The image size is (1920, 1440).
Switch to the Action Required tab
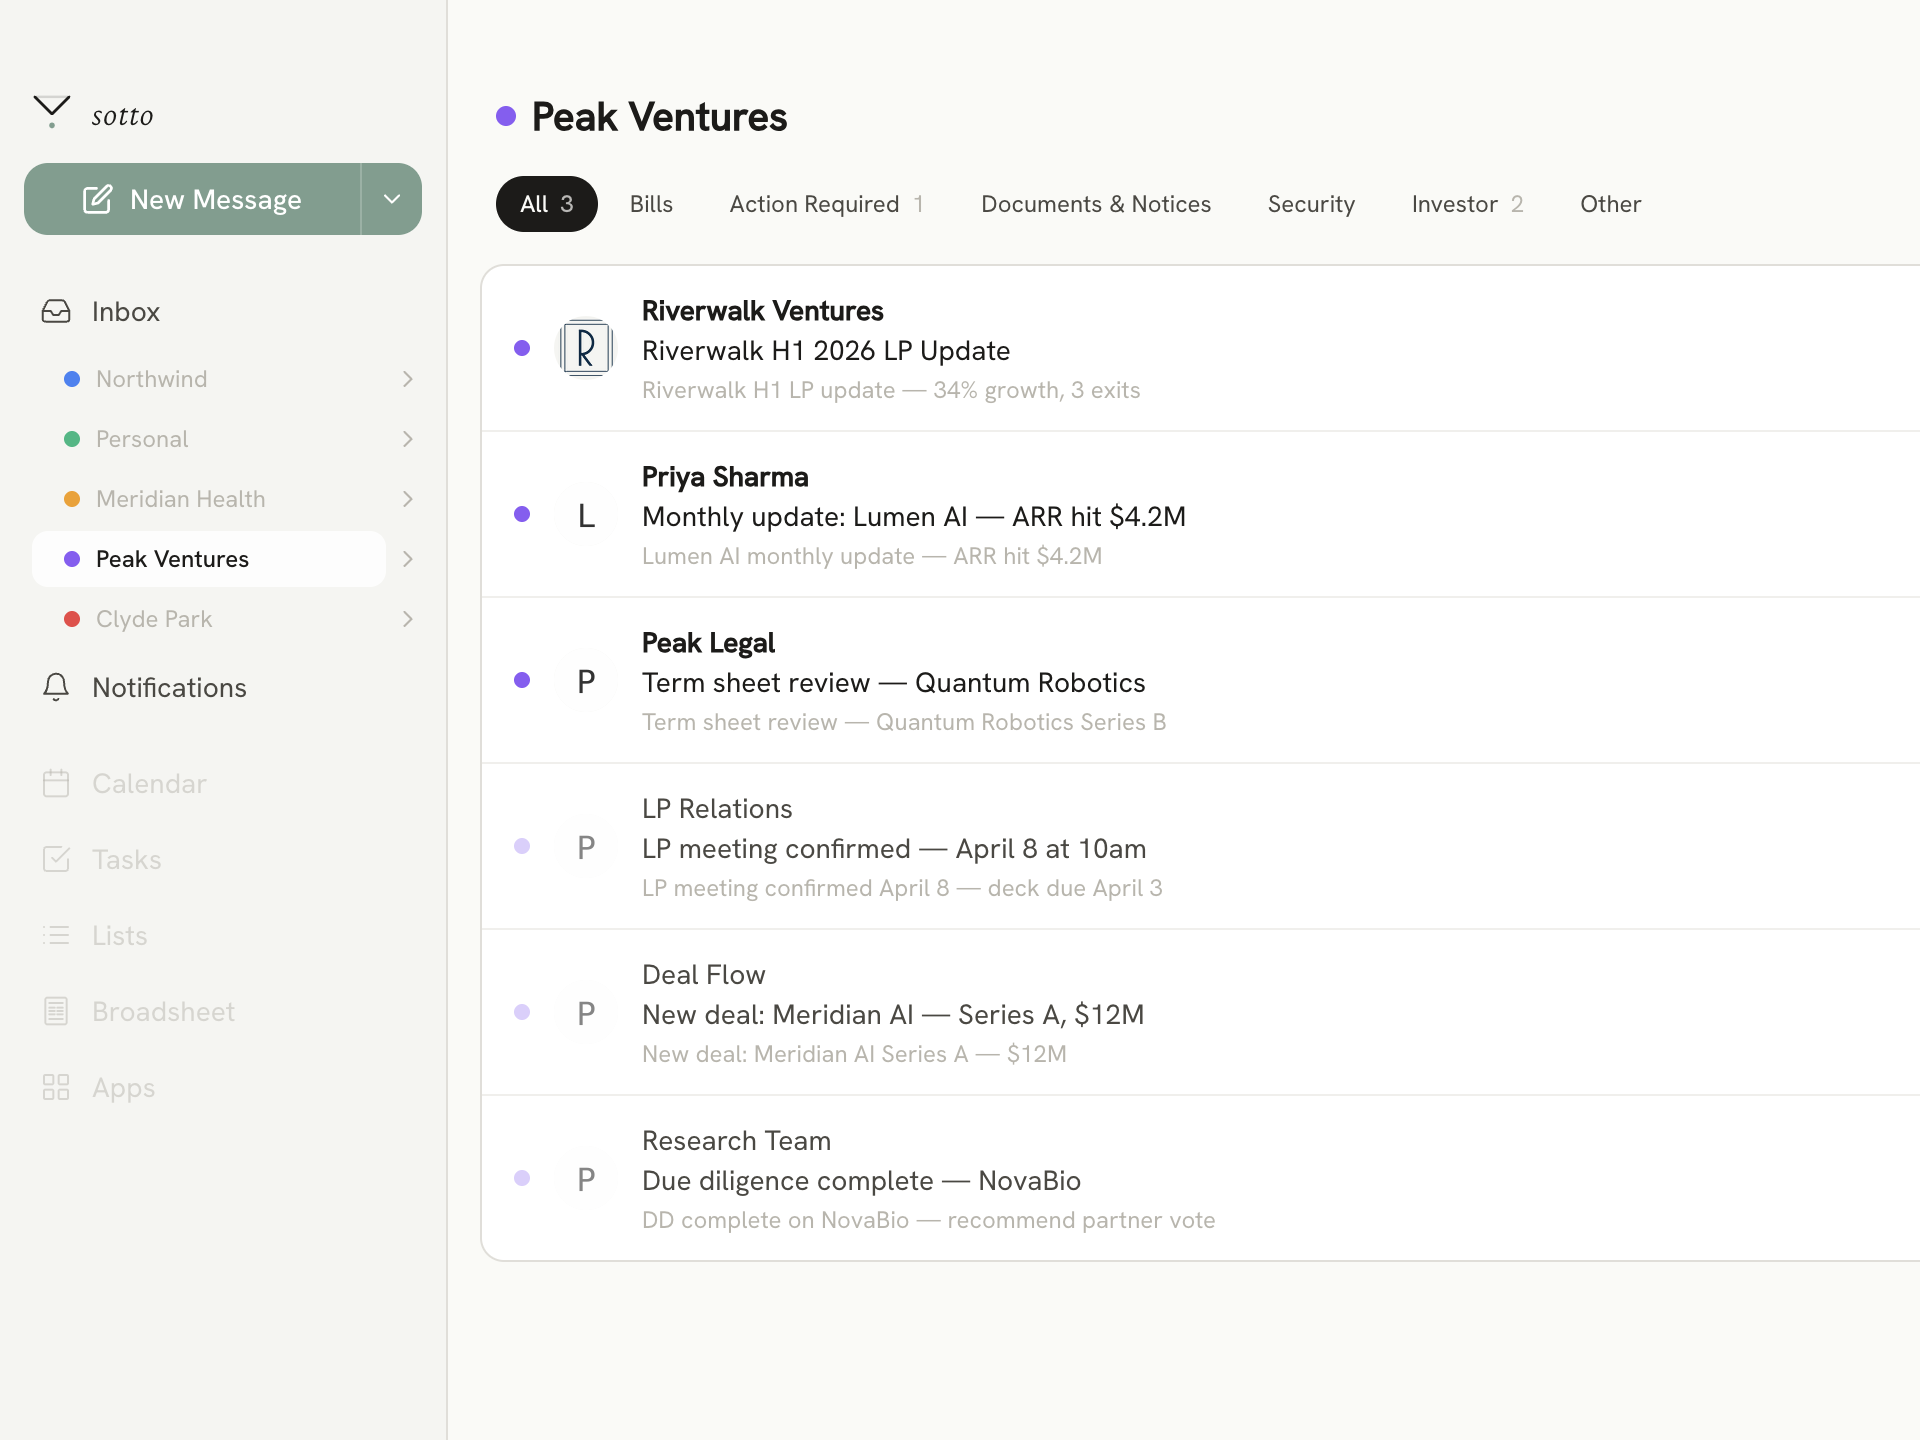(x=825, y=204)
